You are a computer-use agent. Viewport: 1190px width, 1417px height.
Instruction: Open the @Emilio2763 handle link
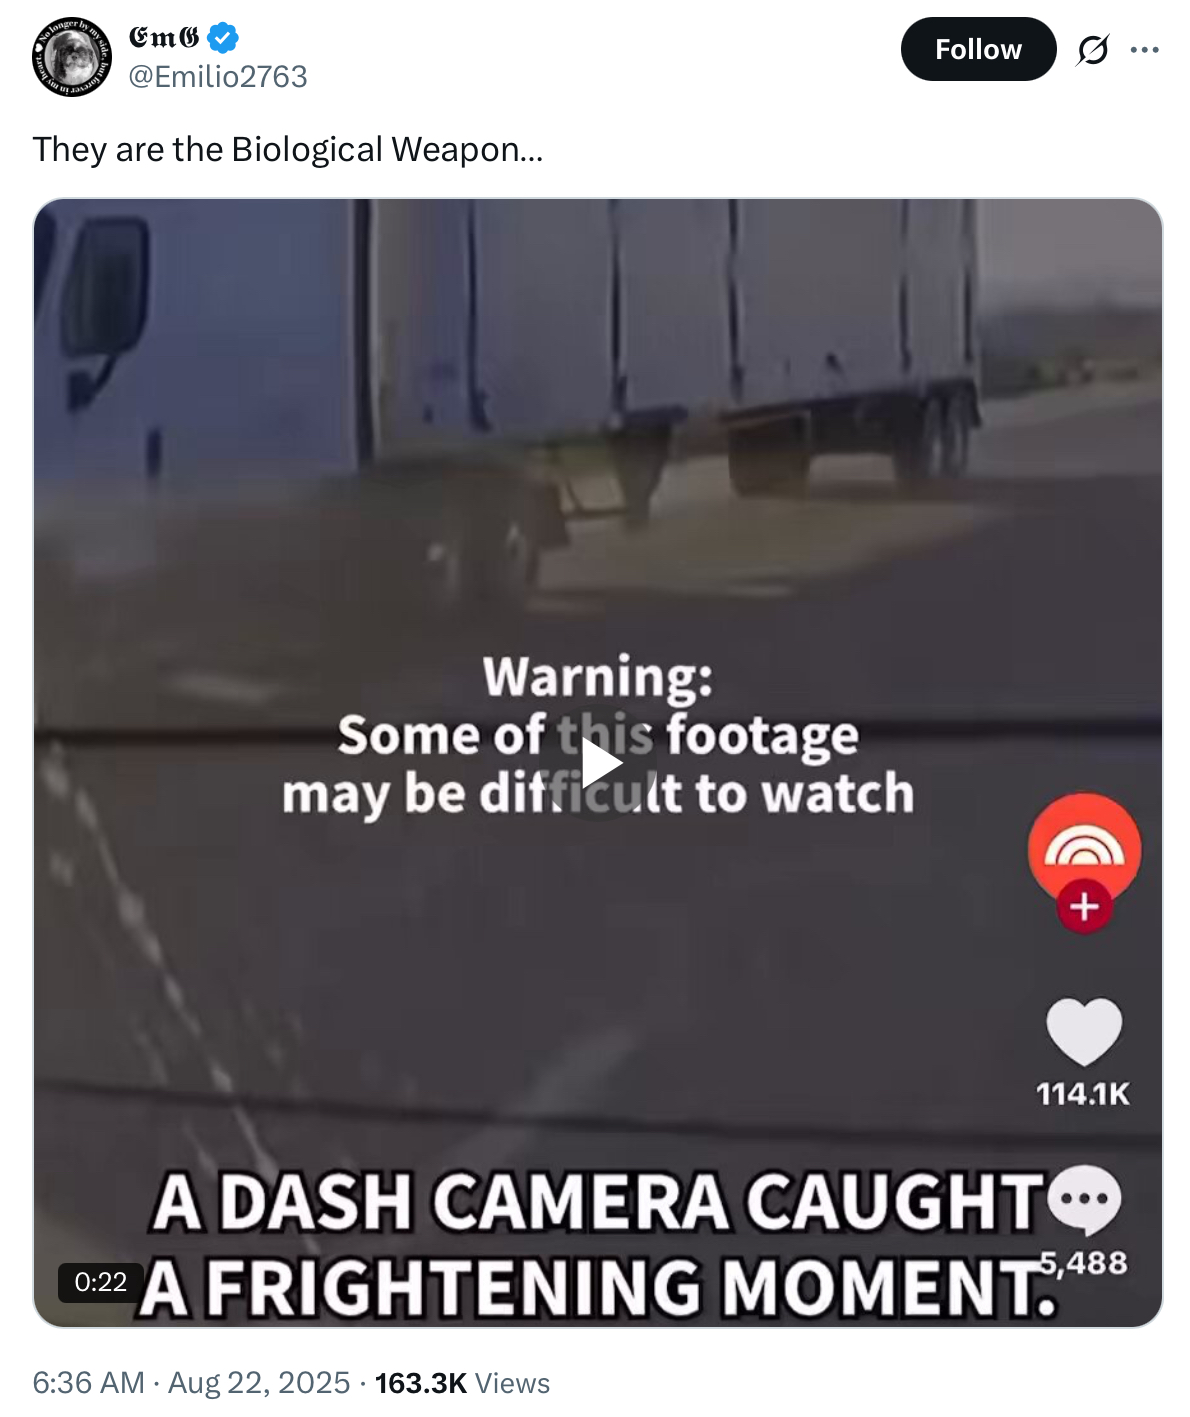click(218, 76)
